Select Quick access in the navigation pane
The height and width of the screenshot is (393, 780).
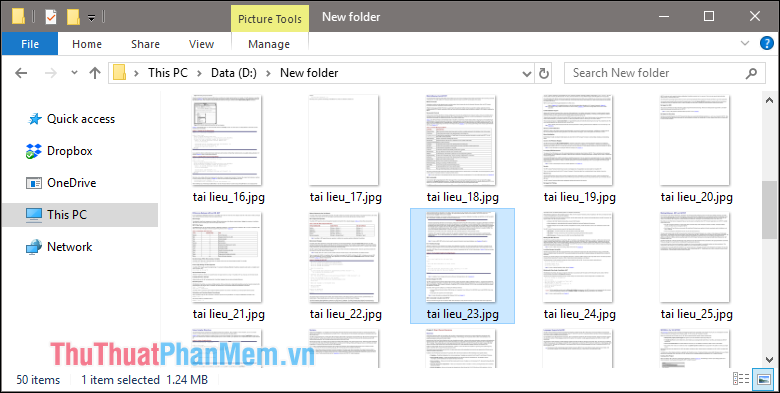[x=81, y=119]
